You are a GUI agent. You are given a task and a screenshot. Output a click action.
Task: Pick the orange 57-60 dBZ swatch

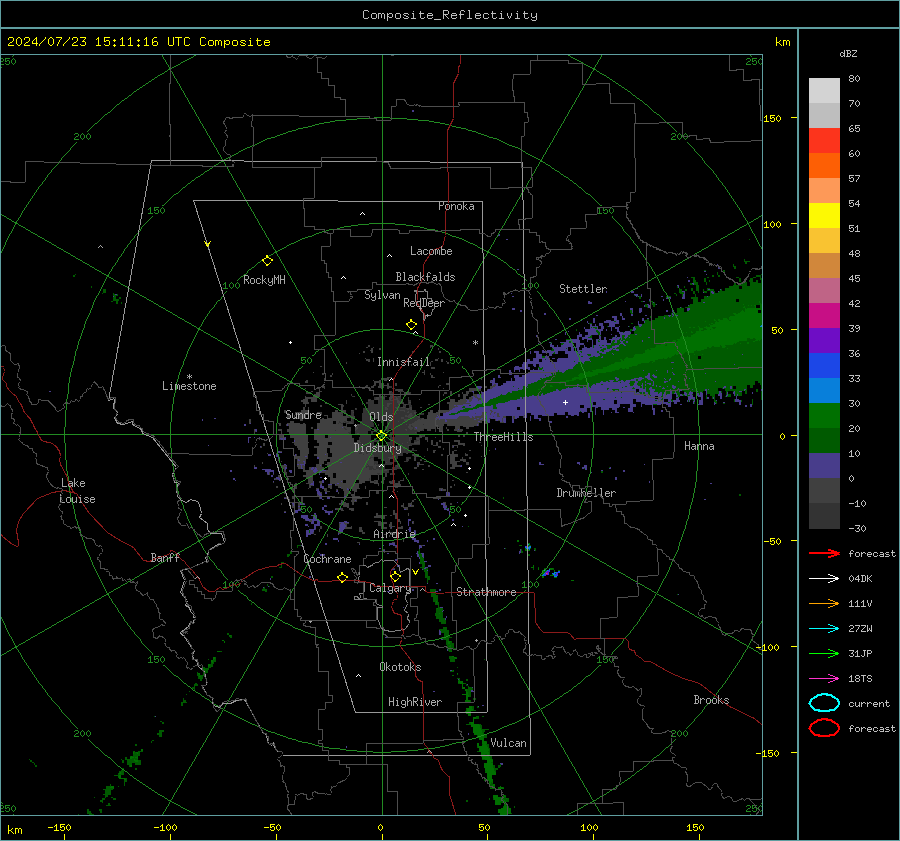pos(824,165)
